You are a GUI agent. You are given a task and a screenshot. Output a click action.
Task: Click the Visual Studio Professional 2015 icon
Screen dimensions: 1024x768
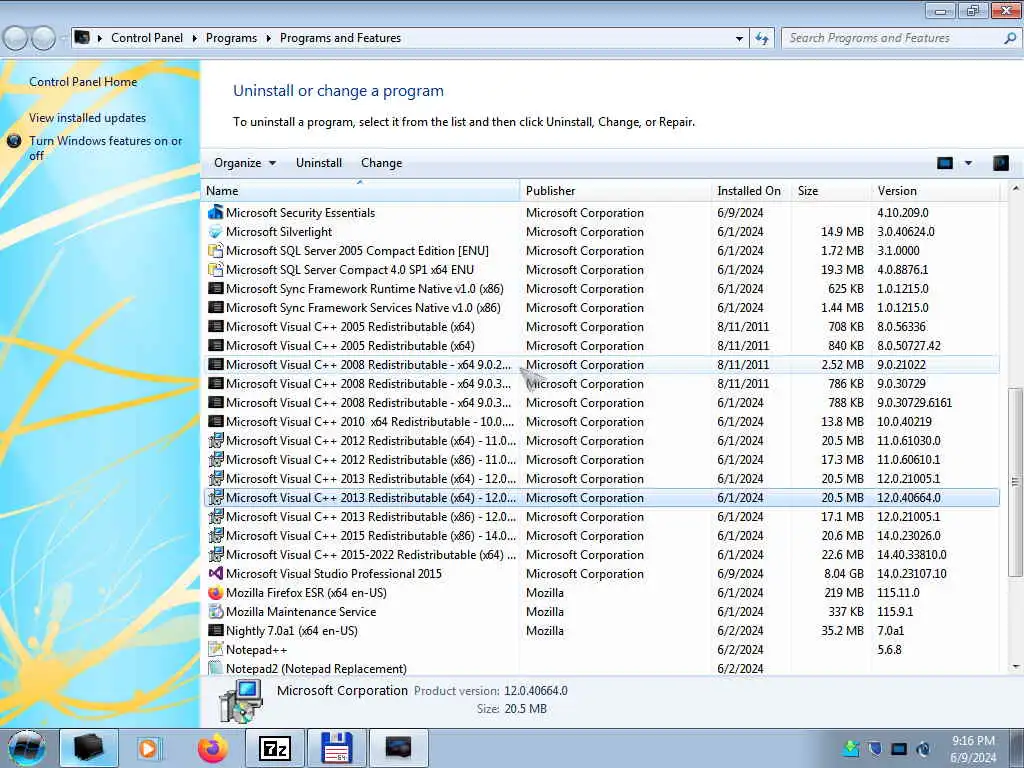[x=215, y=573]
